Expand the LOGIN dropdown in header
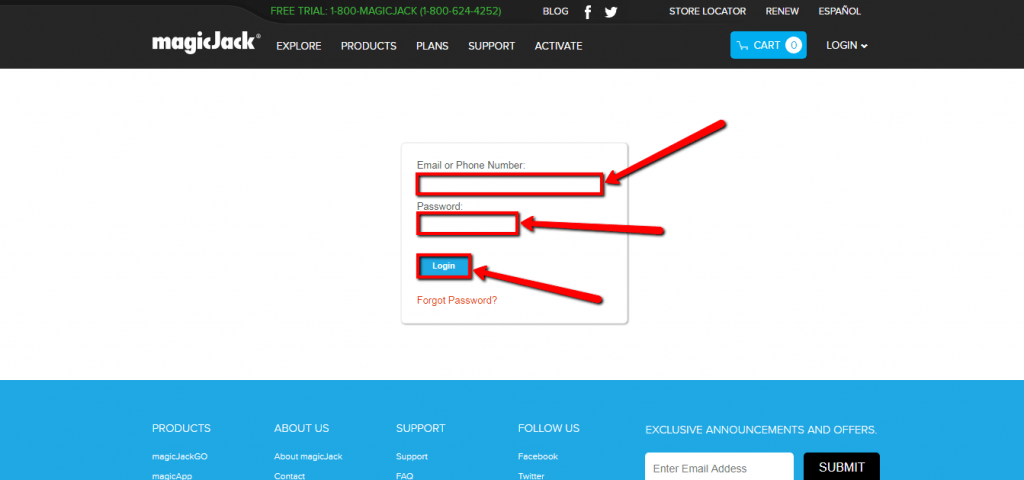Screen dimensions: 1024x480 (x=846, y=45)
